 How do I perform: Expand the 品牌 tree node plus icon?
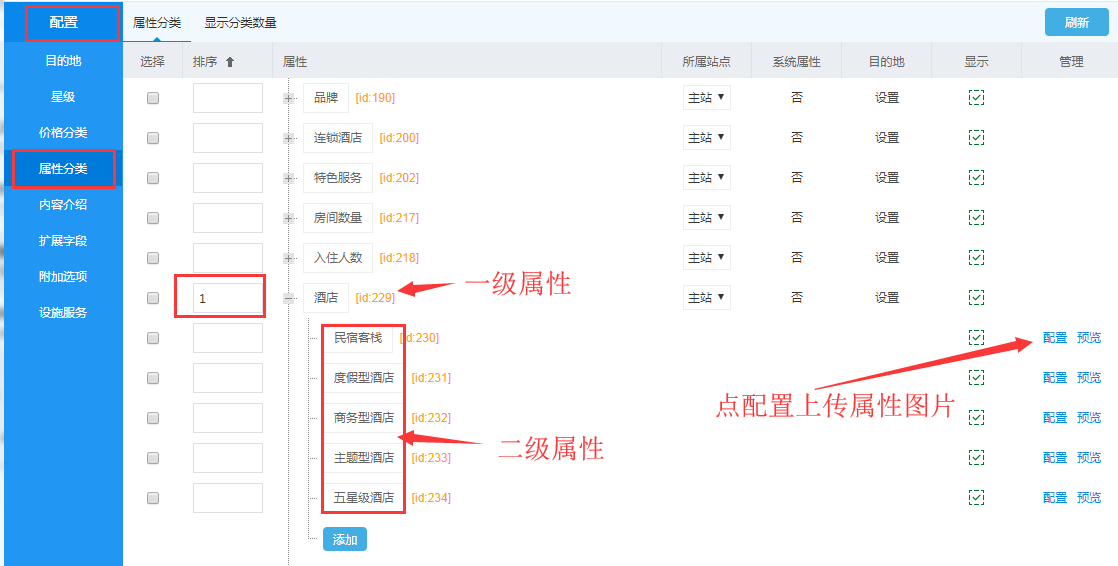[x=289, y=98]
